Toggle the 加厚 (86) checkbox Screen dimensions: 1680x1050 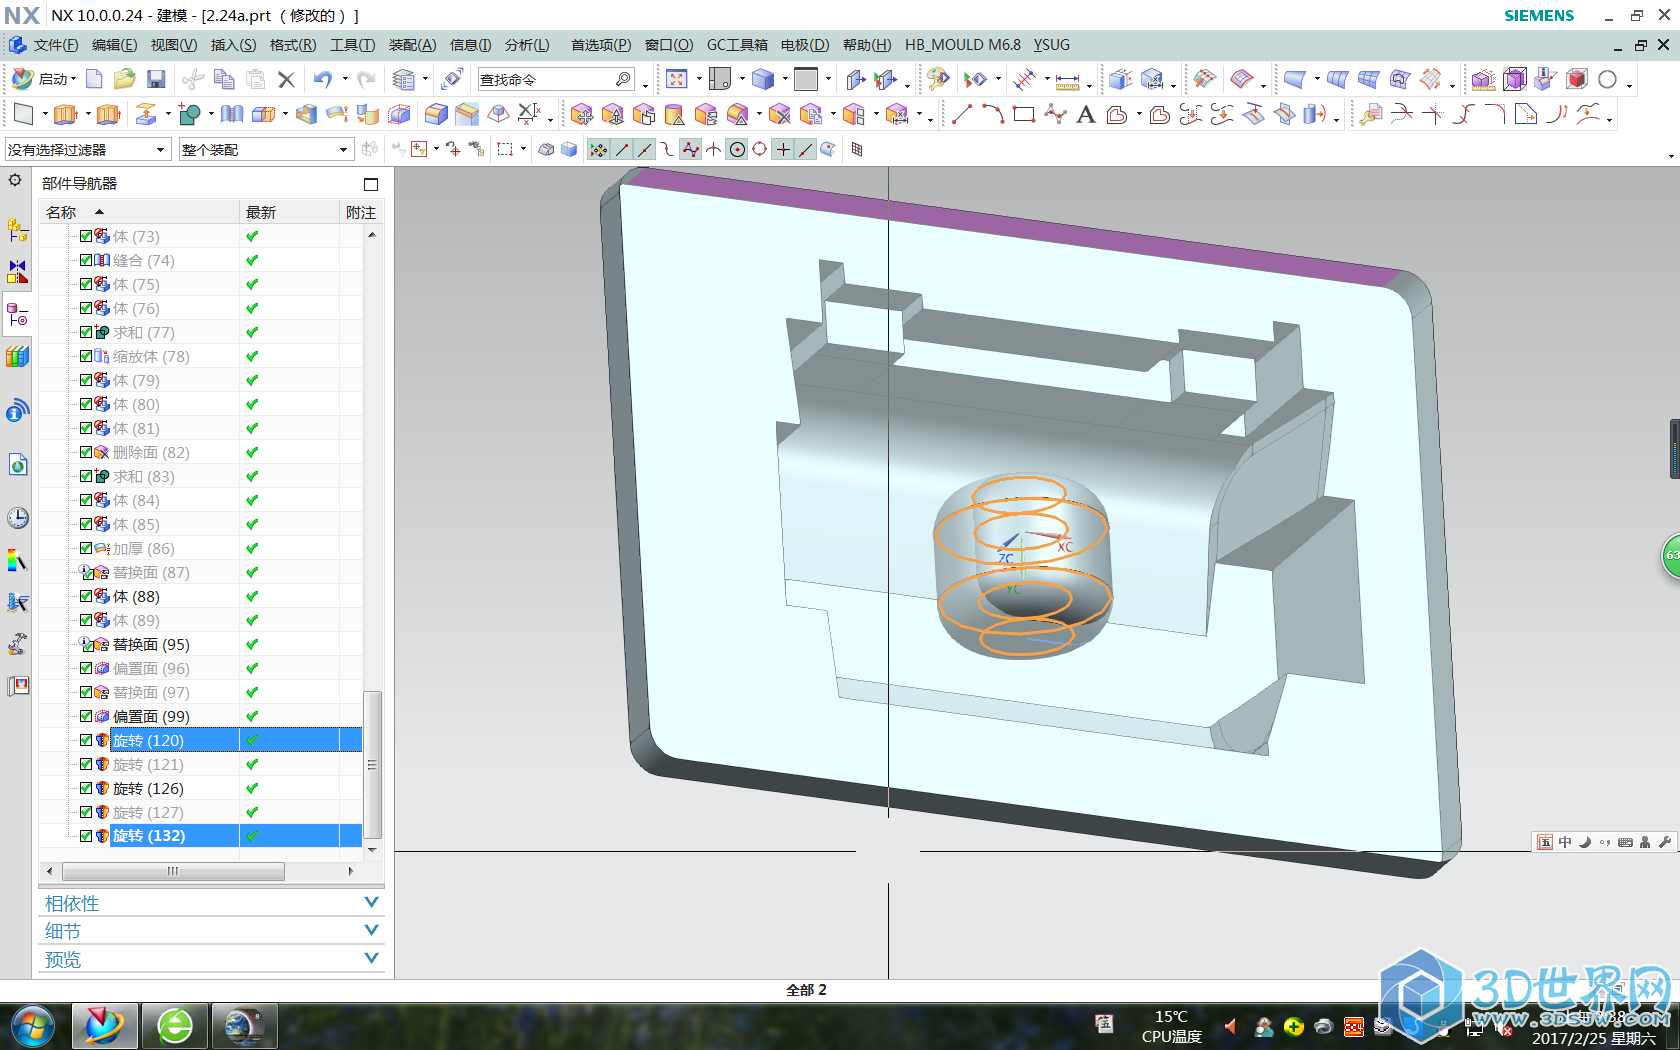point(86,548)
